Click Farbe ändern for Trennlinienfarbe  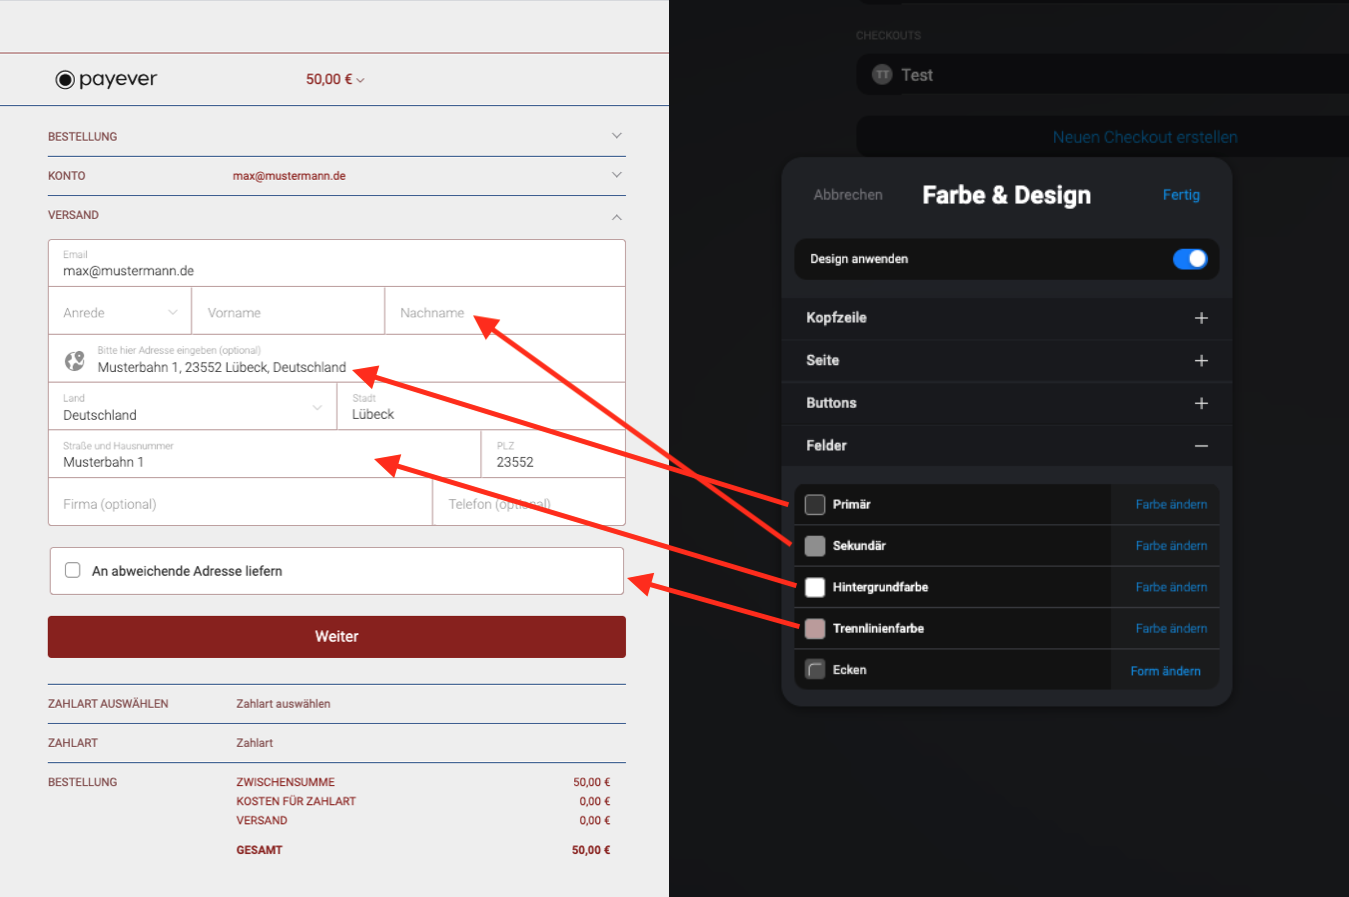(1171, 629)
